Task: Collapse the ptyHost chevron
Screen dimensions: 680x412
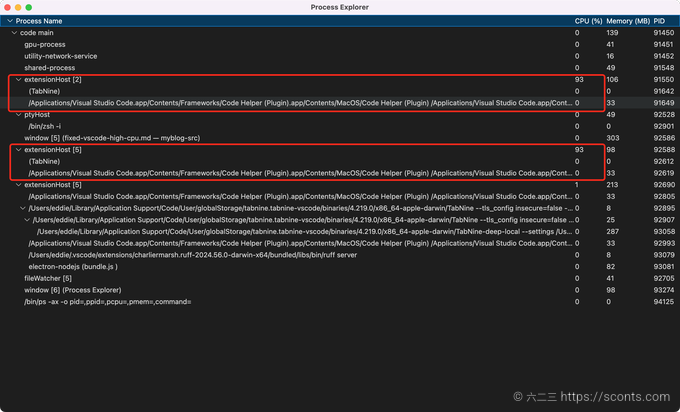Action: (19, 114)
